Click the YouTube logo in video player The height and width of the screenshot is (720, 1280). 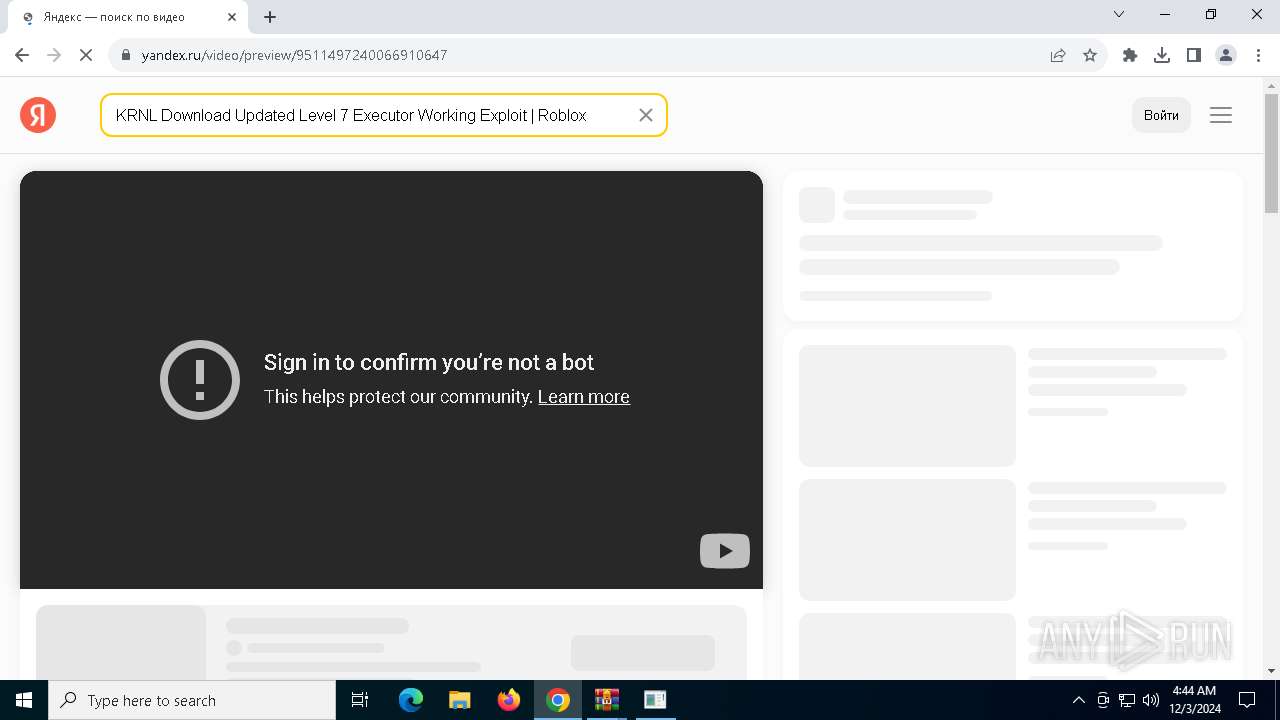click(725, 551)
